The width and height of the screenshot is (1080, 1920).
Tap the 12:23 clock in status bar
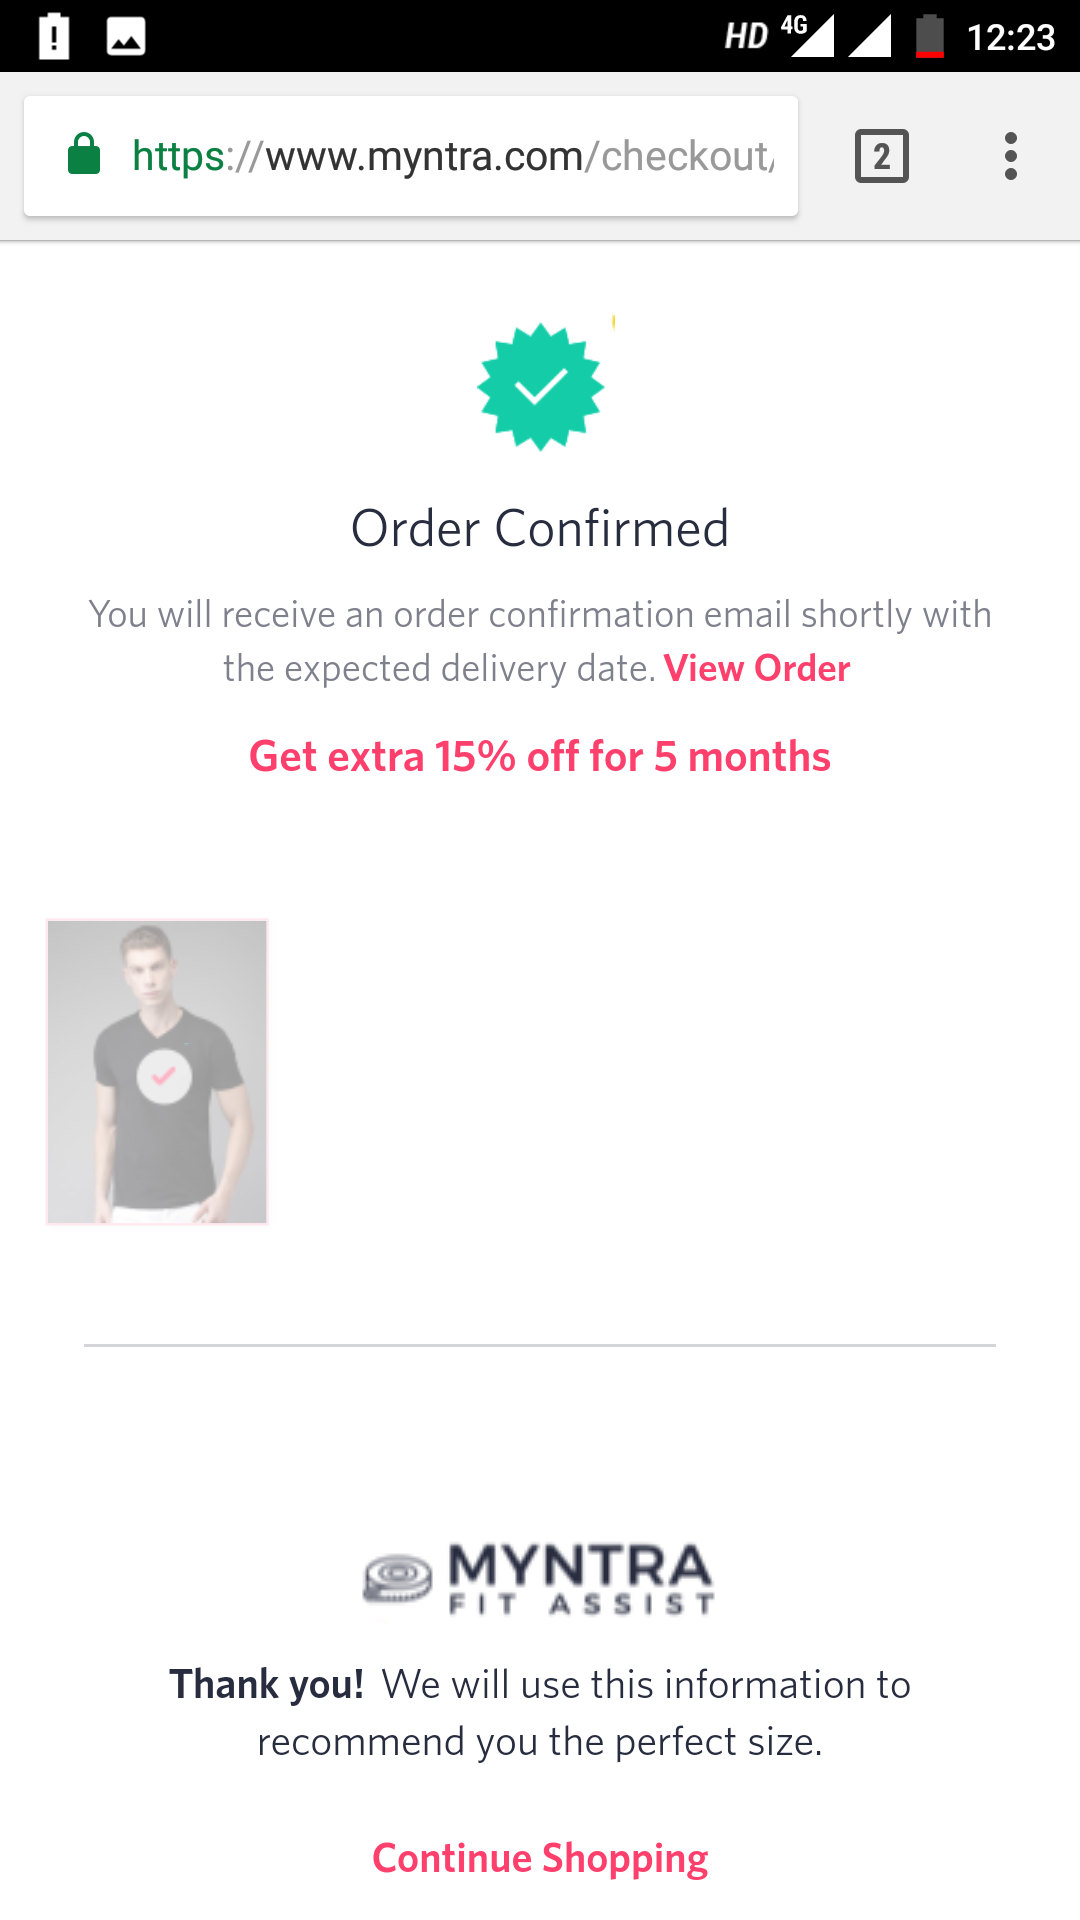pos(1010,38)
